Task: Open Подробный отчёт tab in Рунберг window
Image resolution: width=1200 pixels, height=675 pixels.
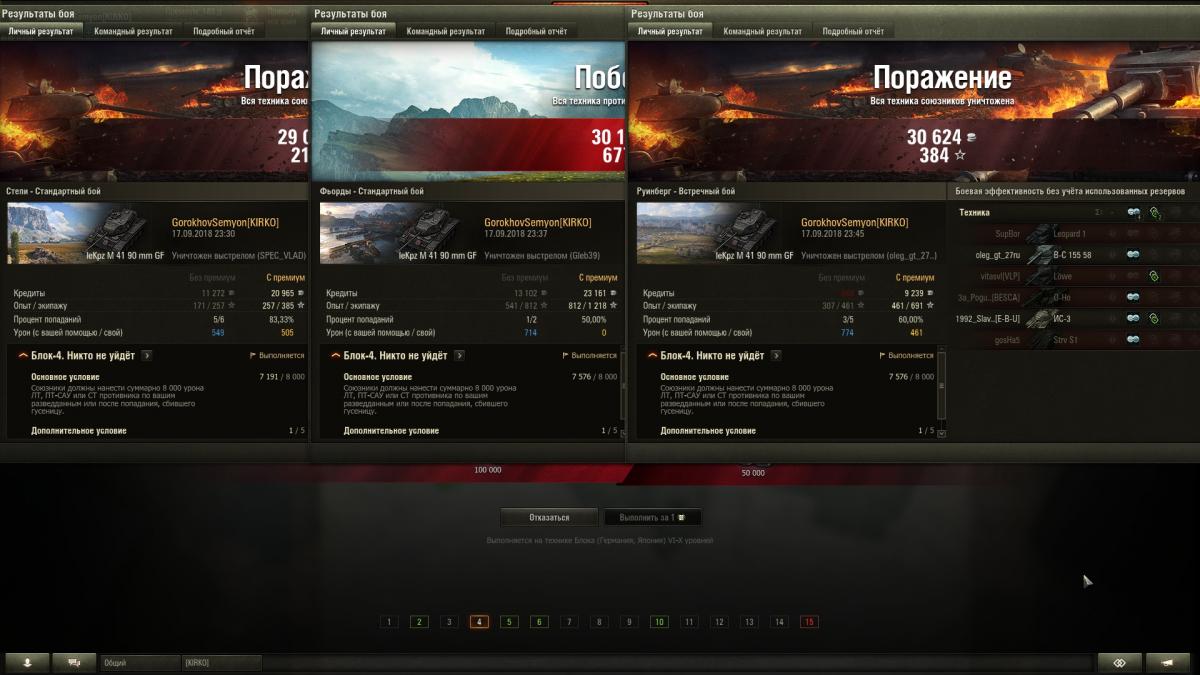Action: coord(854,31)
